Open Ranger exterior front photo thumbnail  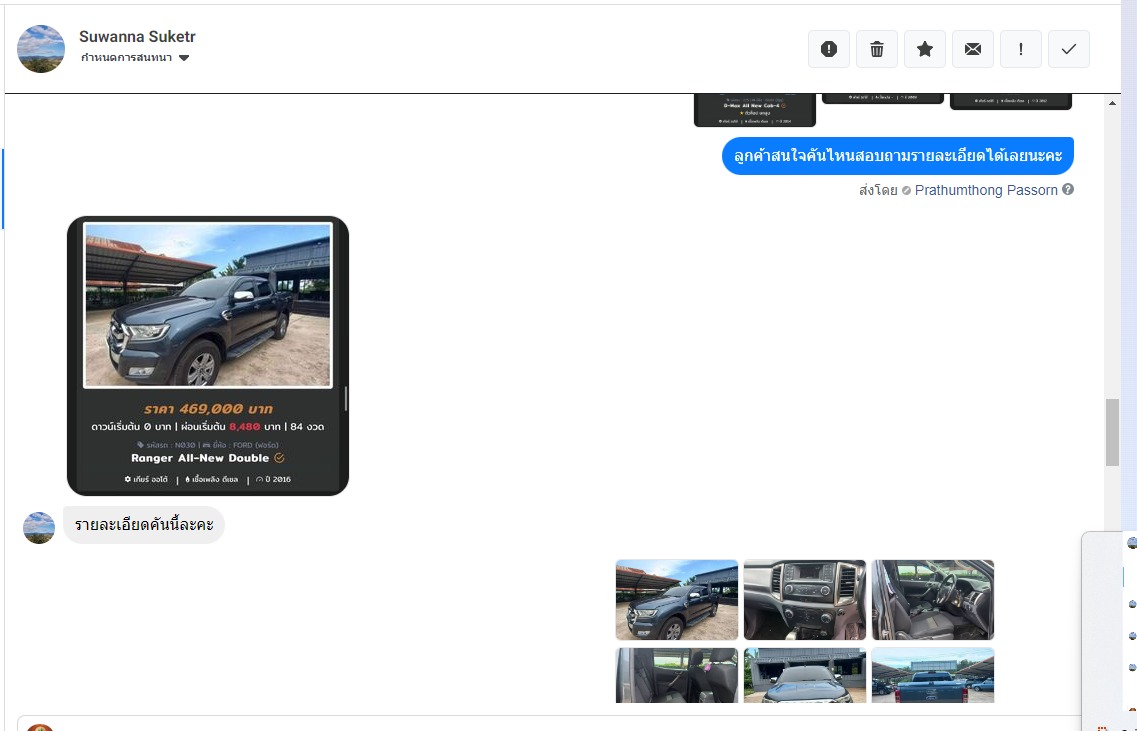coord(677,600)
